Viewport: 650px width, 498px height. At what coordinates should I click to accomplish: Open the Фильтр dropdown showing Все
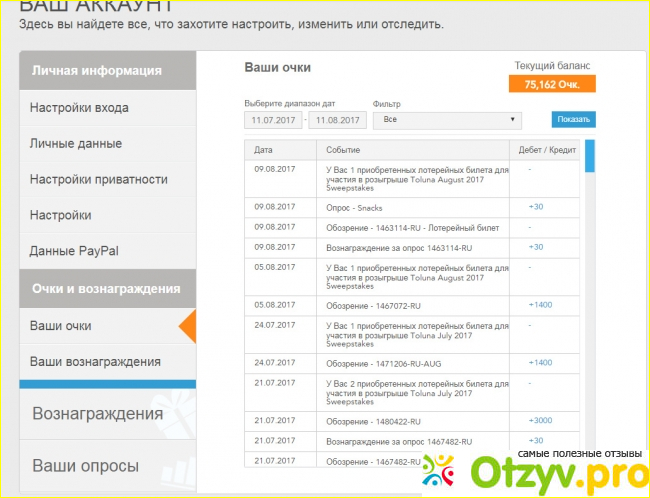click(x=447, y=120)
